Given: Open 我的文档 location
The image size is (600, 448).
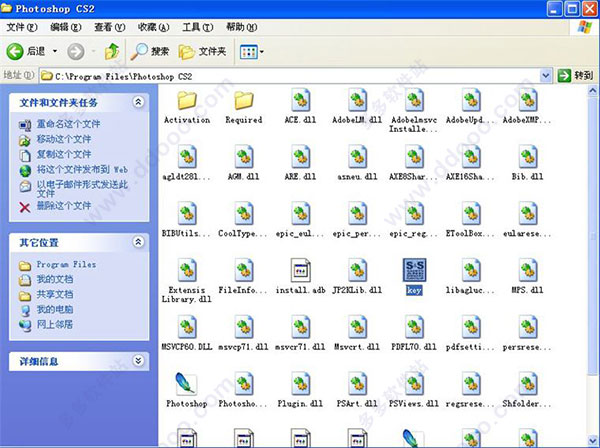Looking at the screenshot, I should 55,279.
